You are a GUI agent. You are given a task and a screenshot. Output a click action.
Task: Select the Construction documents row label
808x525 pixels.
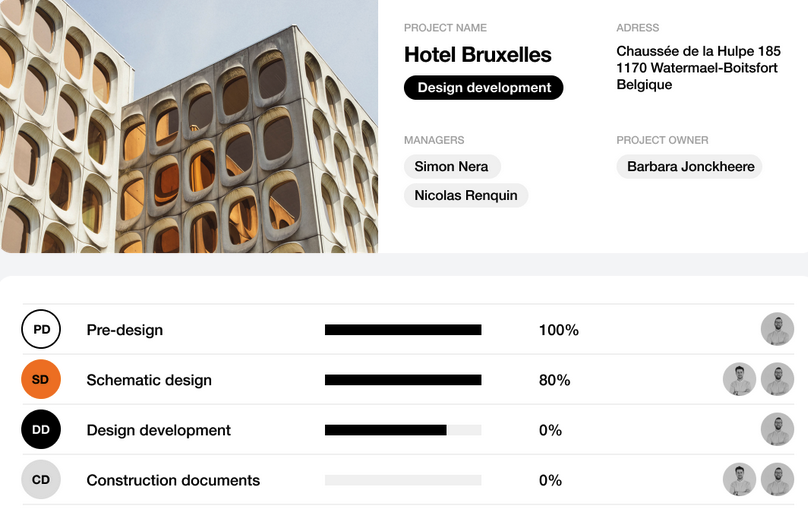pyautogui.click(x=173, y=480)
